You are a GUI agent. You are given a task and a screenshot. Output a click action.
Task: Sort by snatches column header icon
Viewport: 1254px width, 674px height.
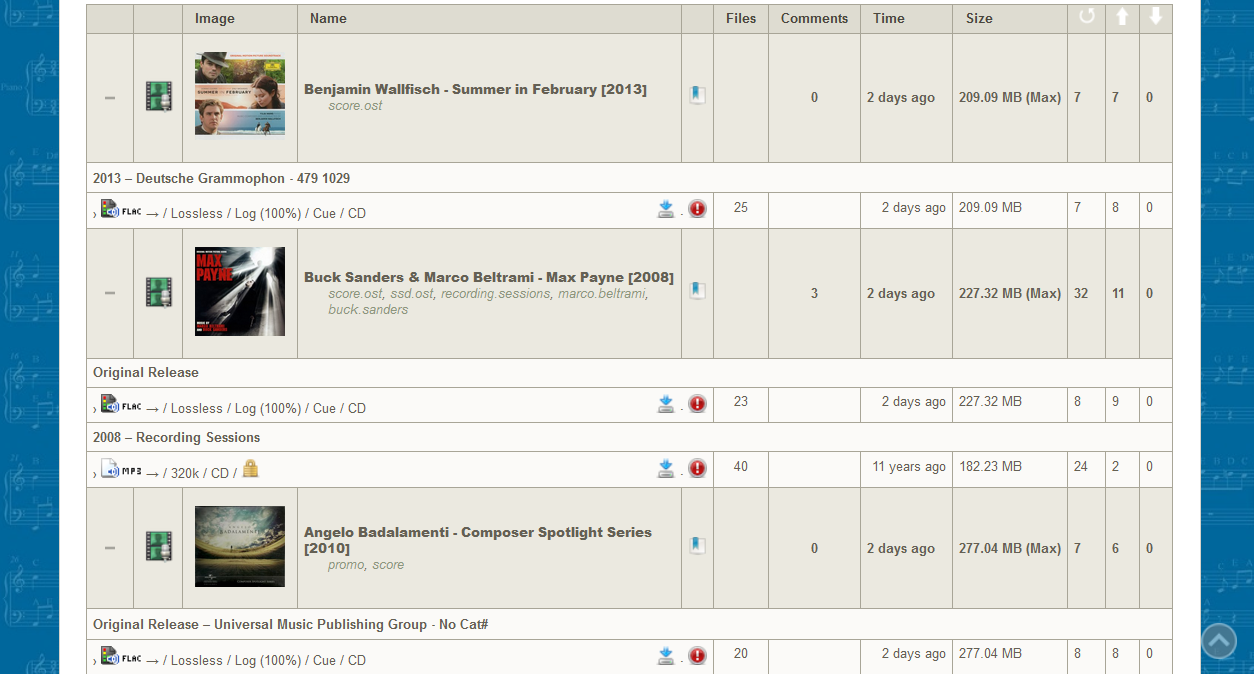point(1087,17)
